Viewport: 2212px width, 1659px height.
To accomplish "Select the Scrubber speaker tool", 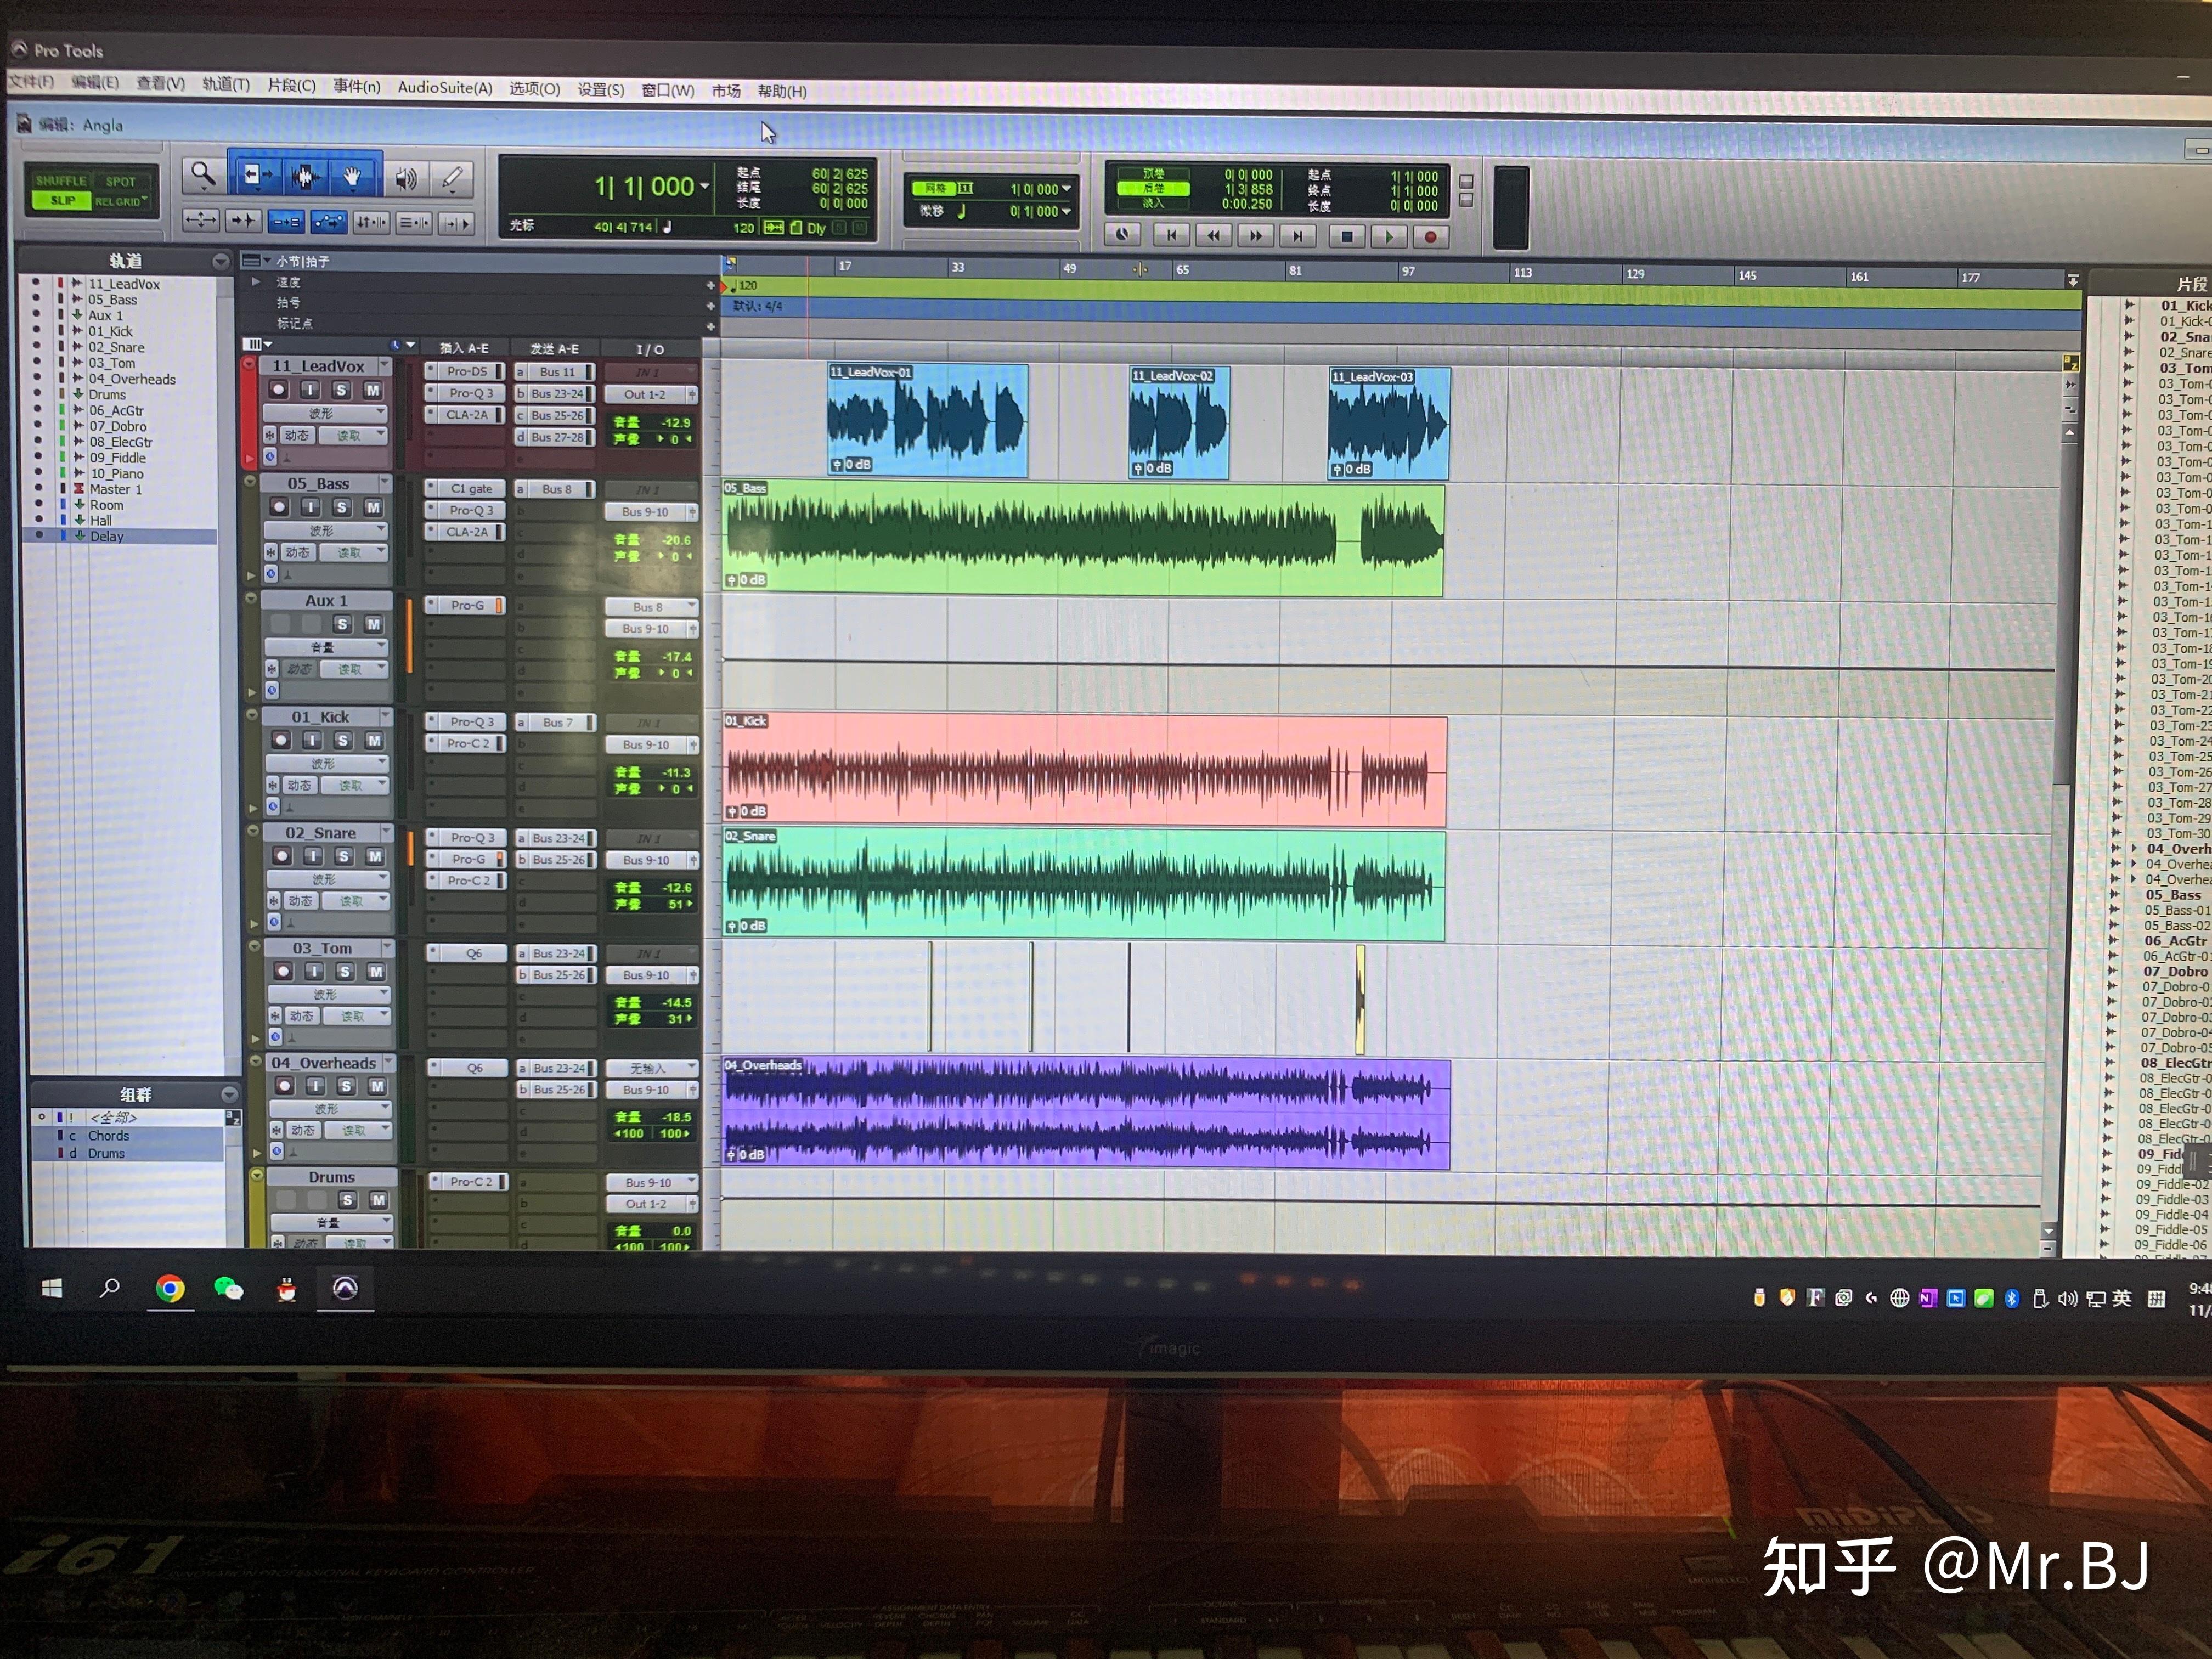I will pos(405,179).
